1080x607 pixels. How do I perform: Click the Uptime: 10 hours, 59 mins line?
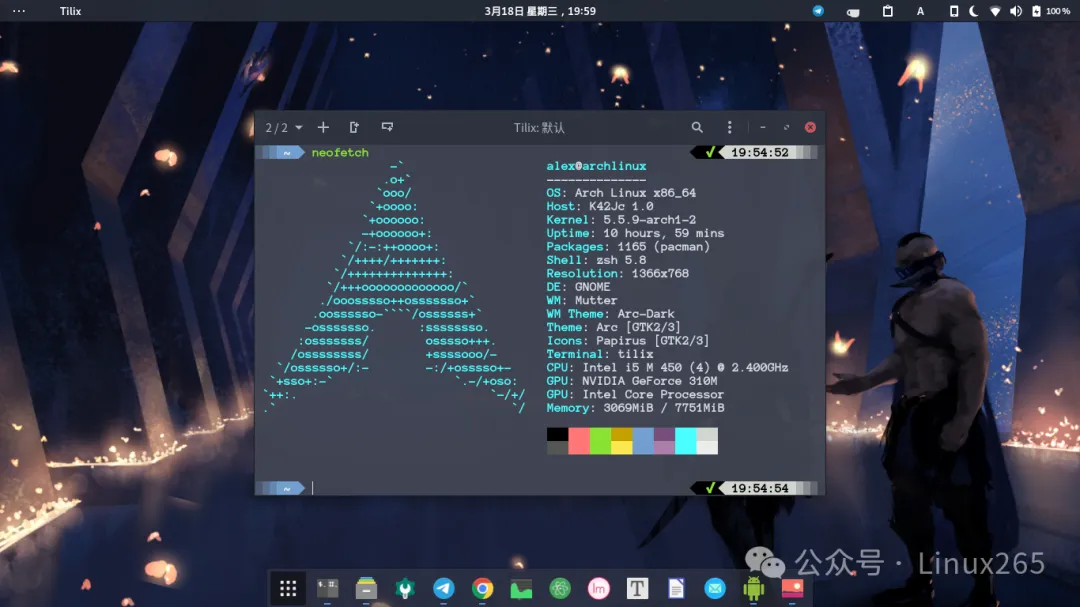635,233
